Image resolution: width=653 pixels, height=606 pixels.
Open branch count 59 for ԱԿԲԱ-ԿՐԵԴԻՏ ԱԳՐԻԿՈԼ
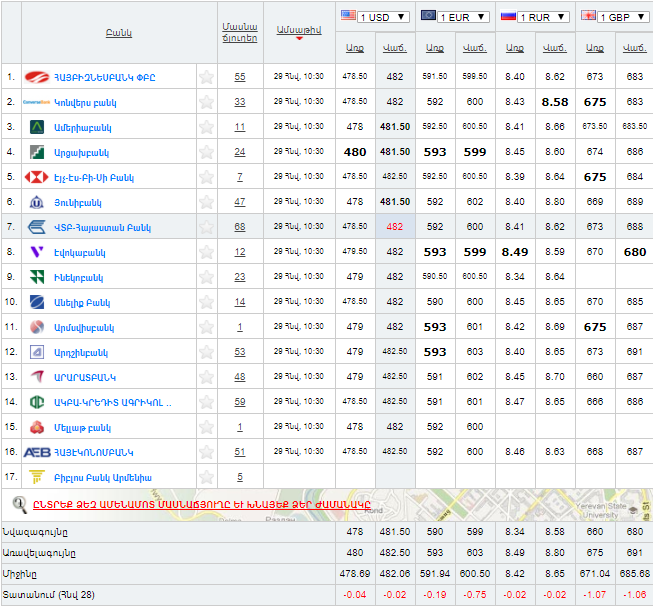pos(240,402)
